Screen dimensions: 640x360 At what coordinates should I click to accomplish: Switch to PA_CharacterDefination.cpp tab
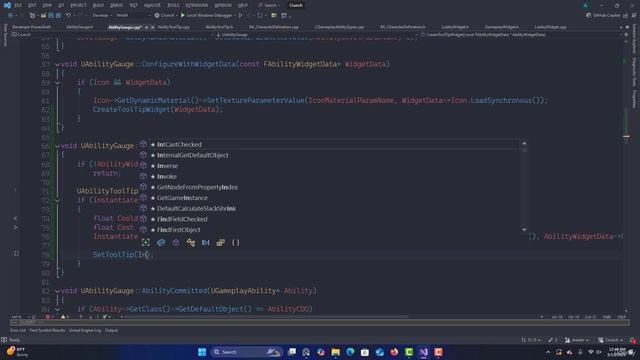273,27
